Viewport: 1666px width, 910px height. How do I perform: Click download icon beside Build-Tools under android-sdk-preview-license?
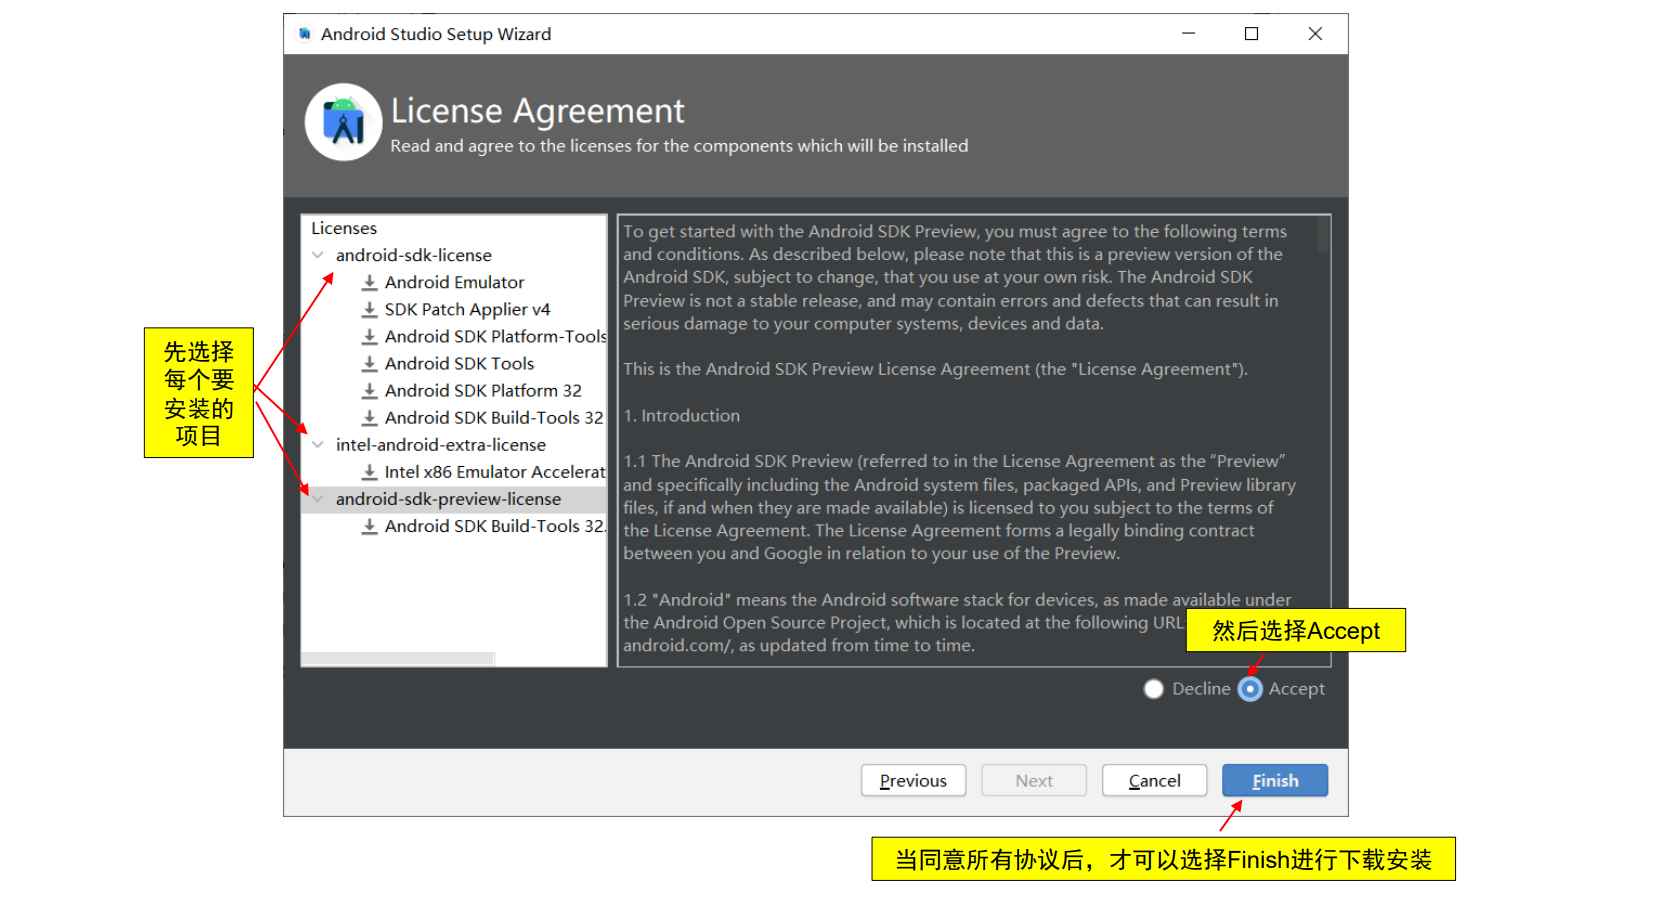pos(370,526)
